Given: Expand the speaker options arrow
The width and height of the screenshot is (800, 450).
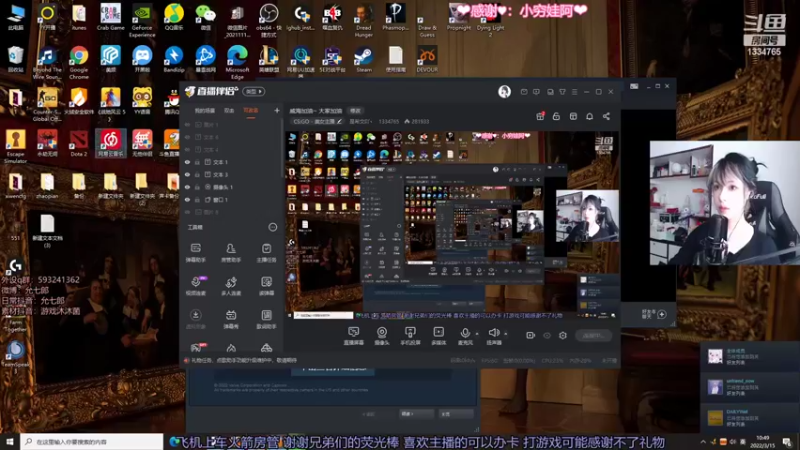Looking at the screenshot, I should (x=506, y=334).
